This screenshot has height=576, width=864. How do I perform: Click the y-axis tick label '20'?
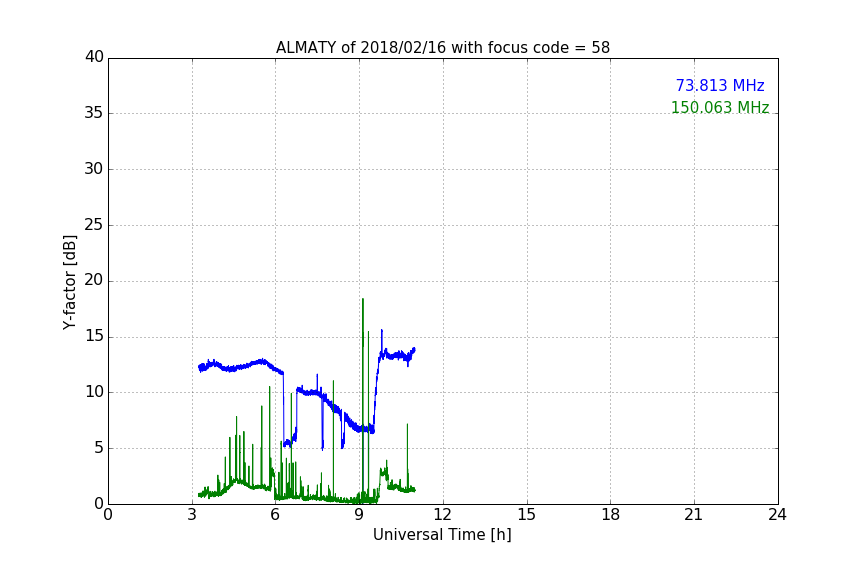[94, 280]
